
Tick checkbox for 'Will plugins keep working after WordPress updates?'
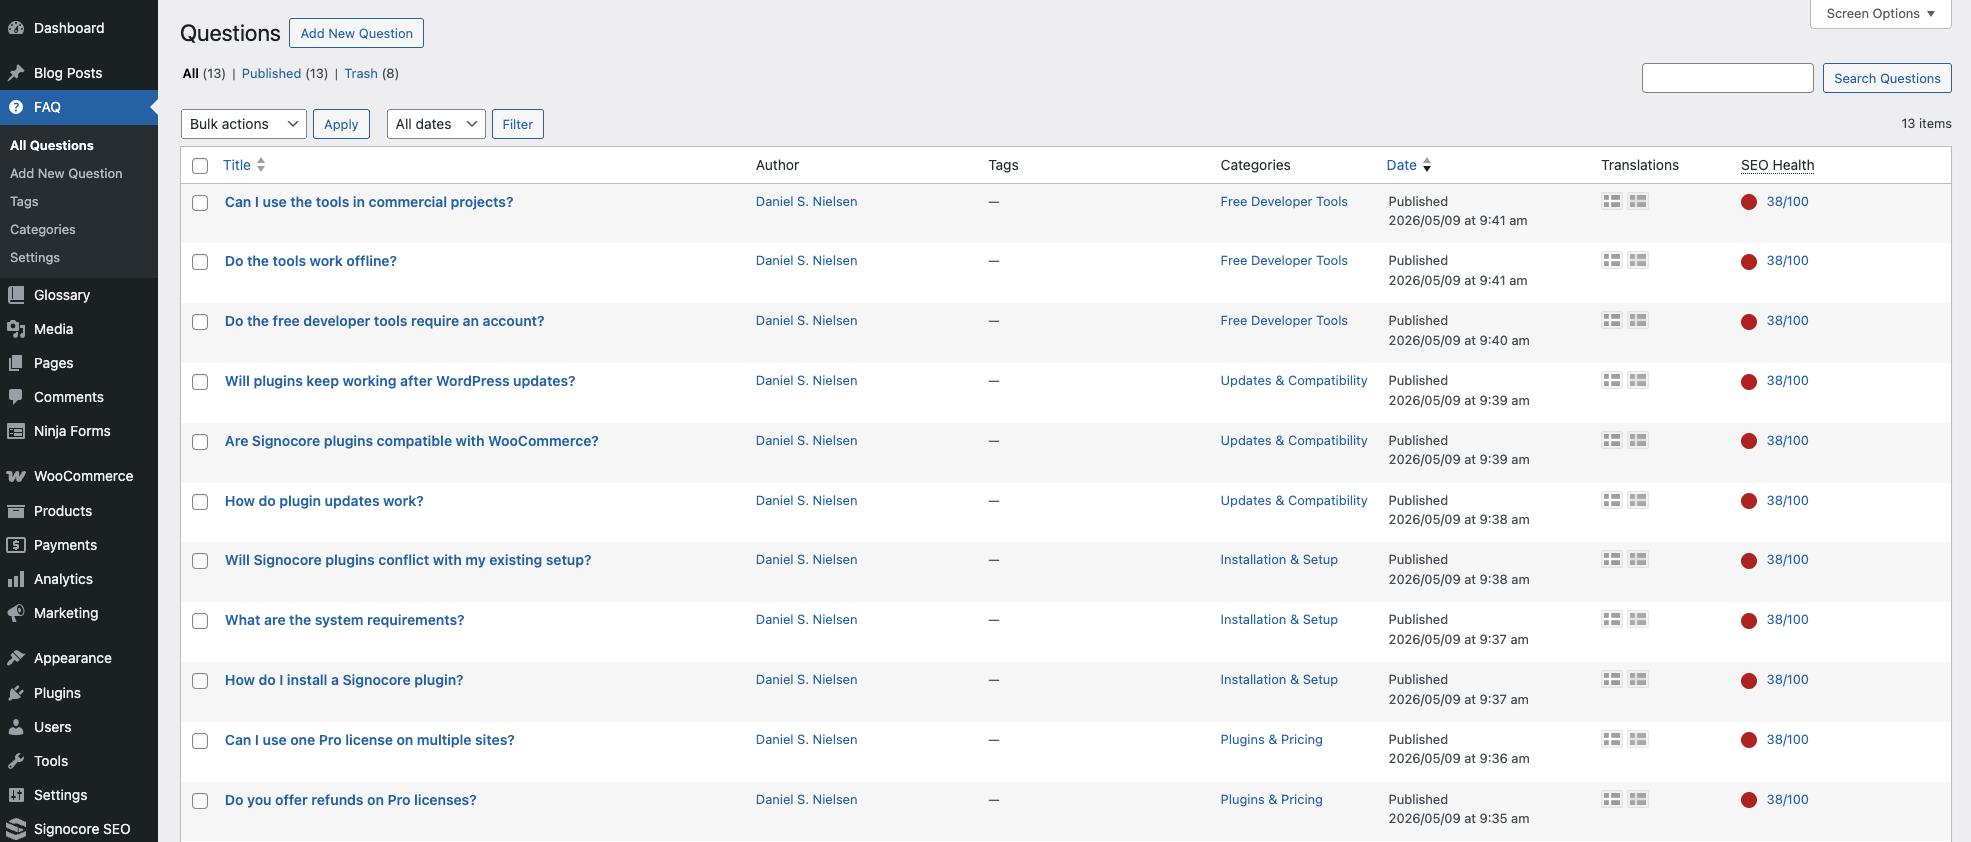[x=200, y=382]
